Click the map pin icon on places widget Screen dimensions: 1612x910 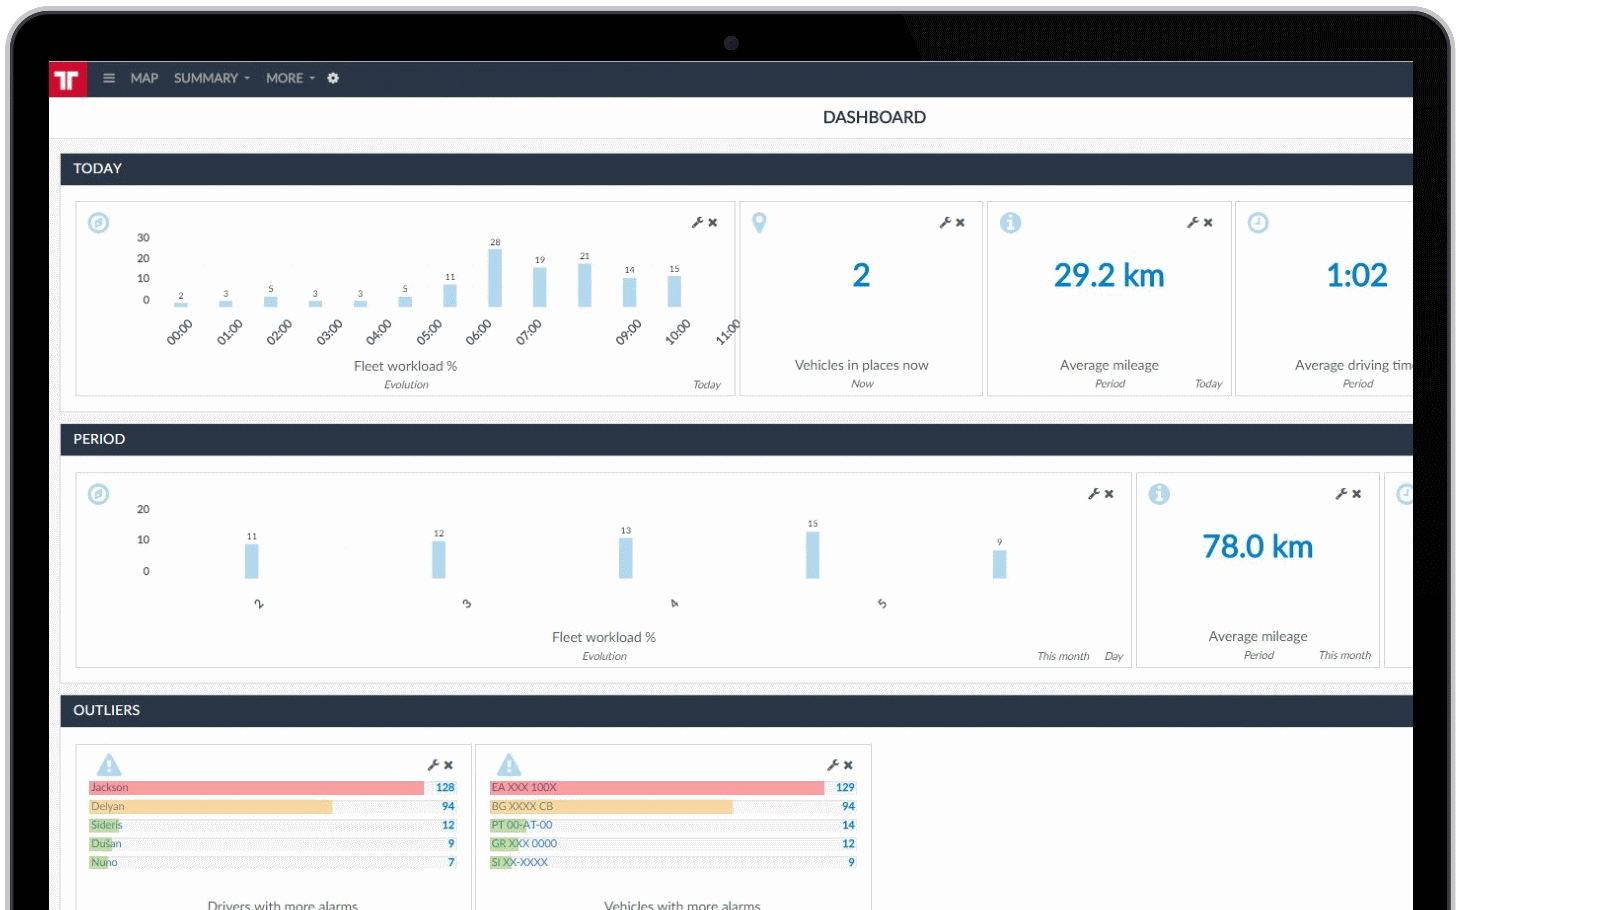[x=759, y=223]
